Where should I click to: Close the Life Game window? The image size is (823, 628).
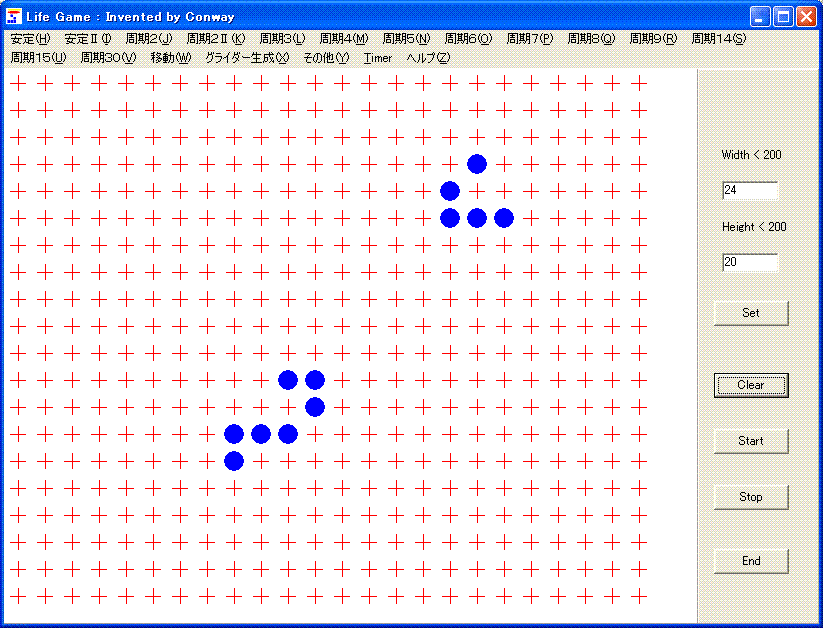click(x=806, y=17)
